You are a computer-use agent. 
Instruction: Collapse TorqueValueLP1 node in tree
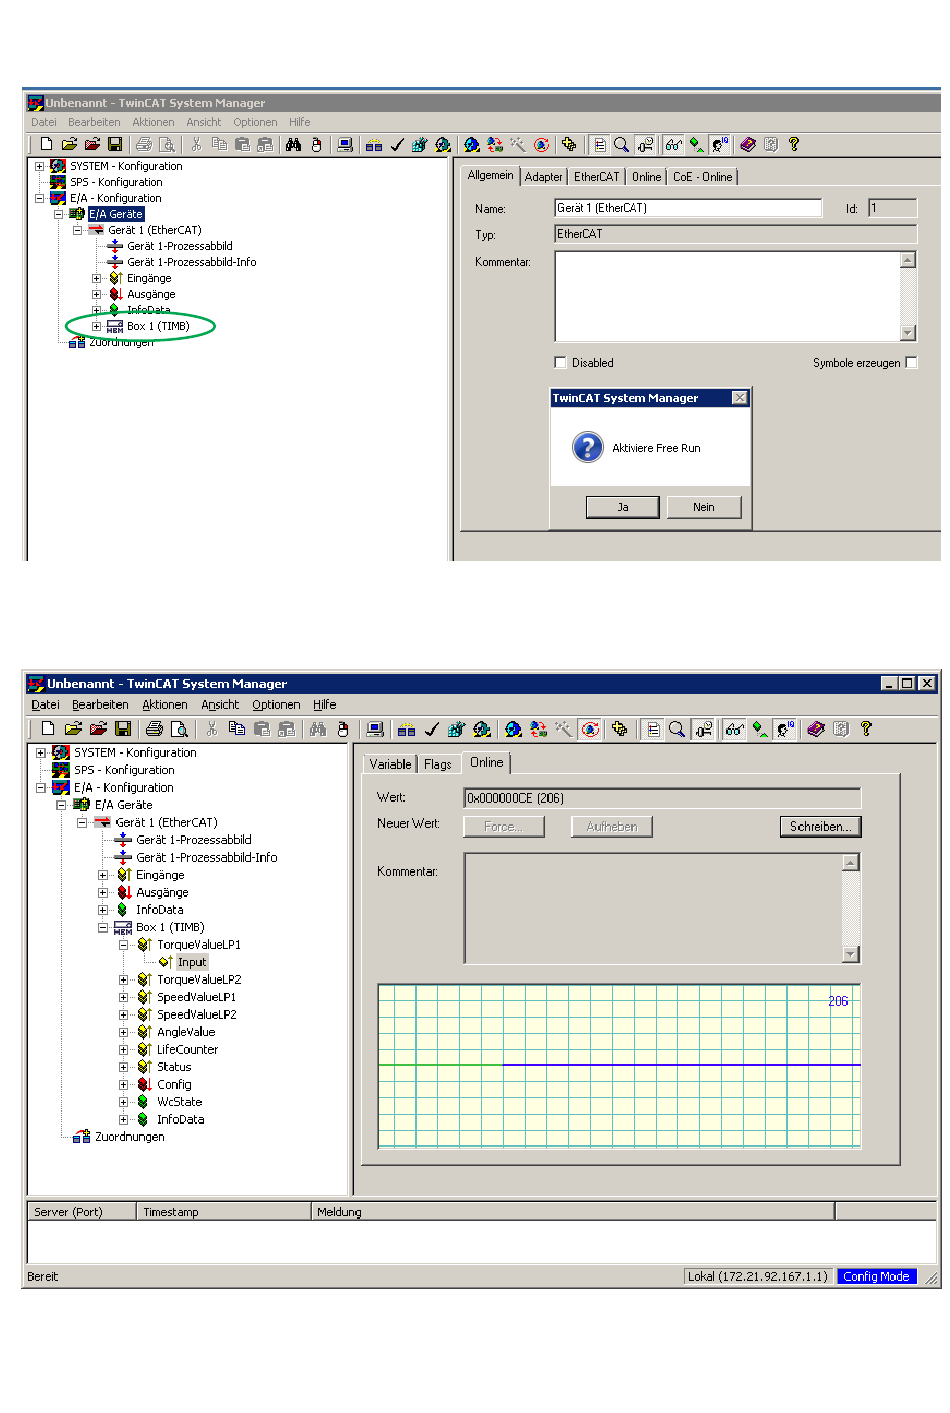(124, 944)
